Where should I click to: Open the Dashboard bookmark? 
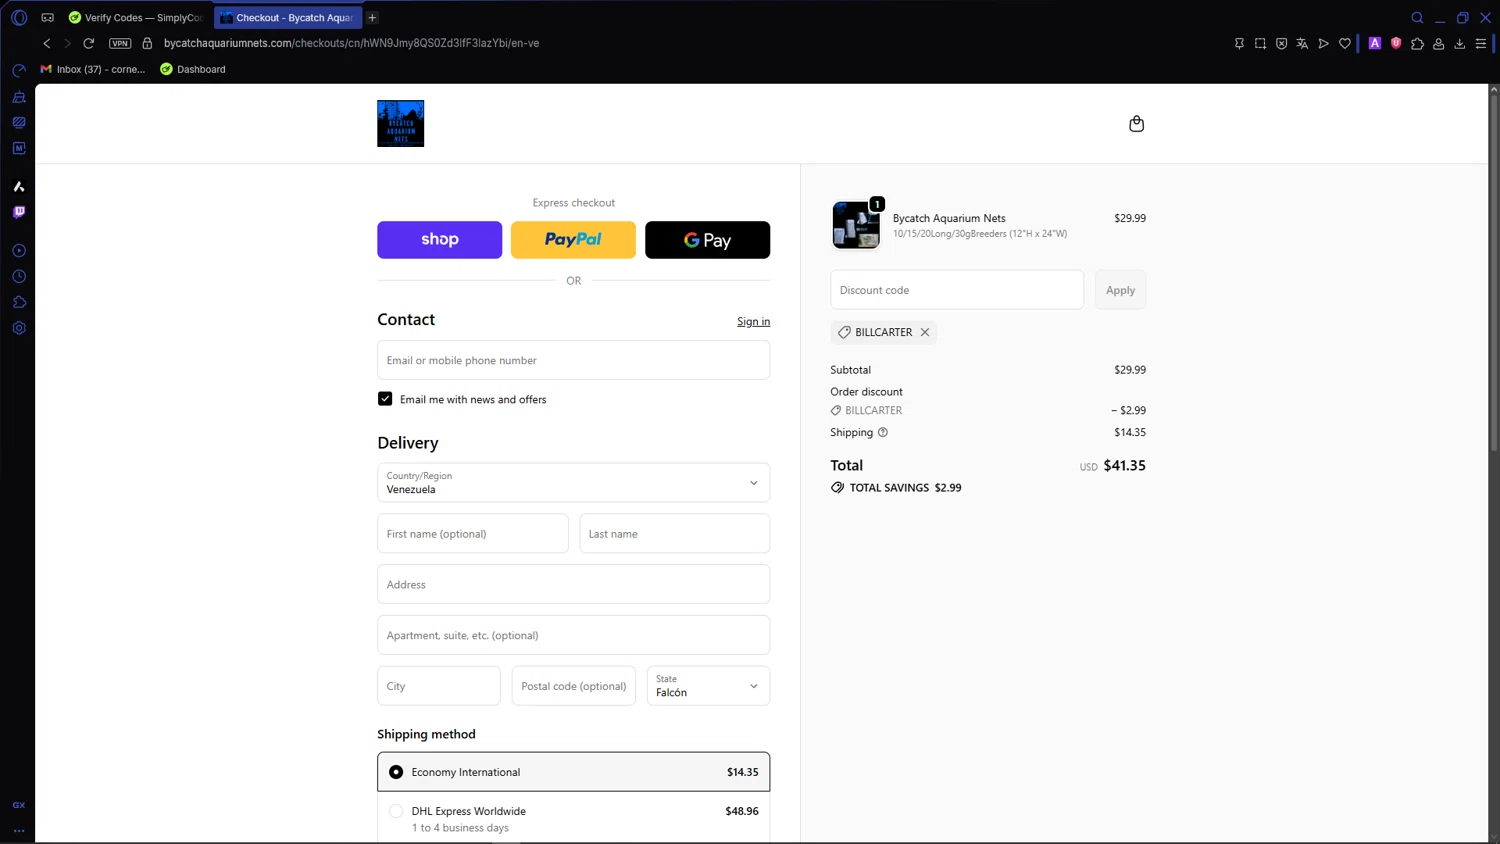193,69
